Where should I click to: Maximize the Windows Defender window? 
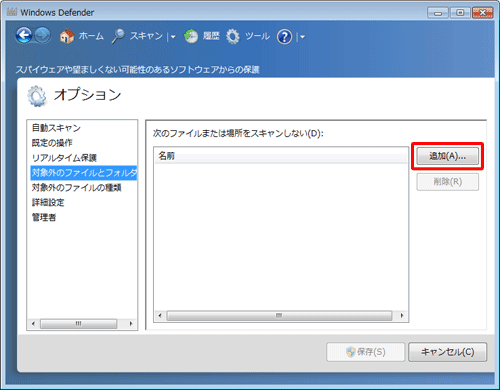(460, 13)
